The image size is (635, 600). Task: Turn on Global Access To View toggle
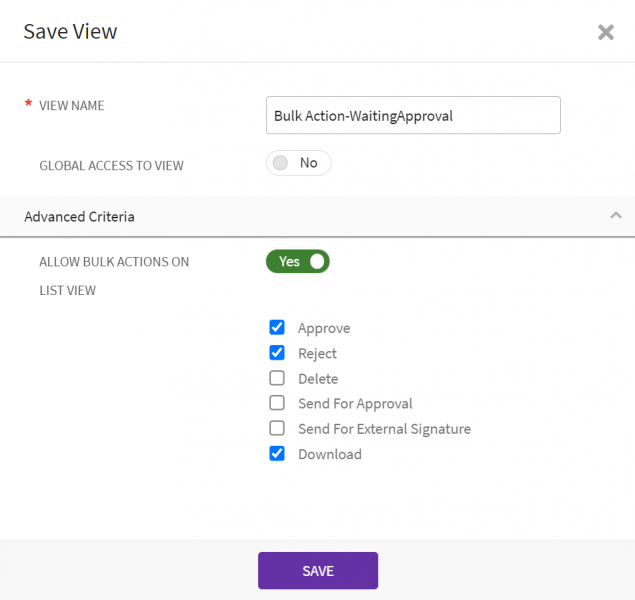(x=297, y=163)
